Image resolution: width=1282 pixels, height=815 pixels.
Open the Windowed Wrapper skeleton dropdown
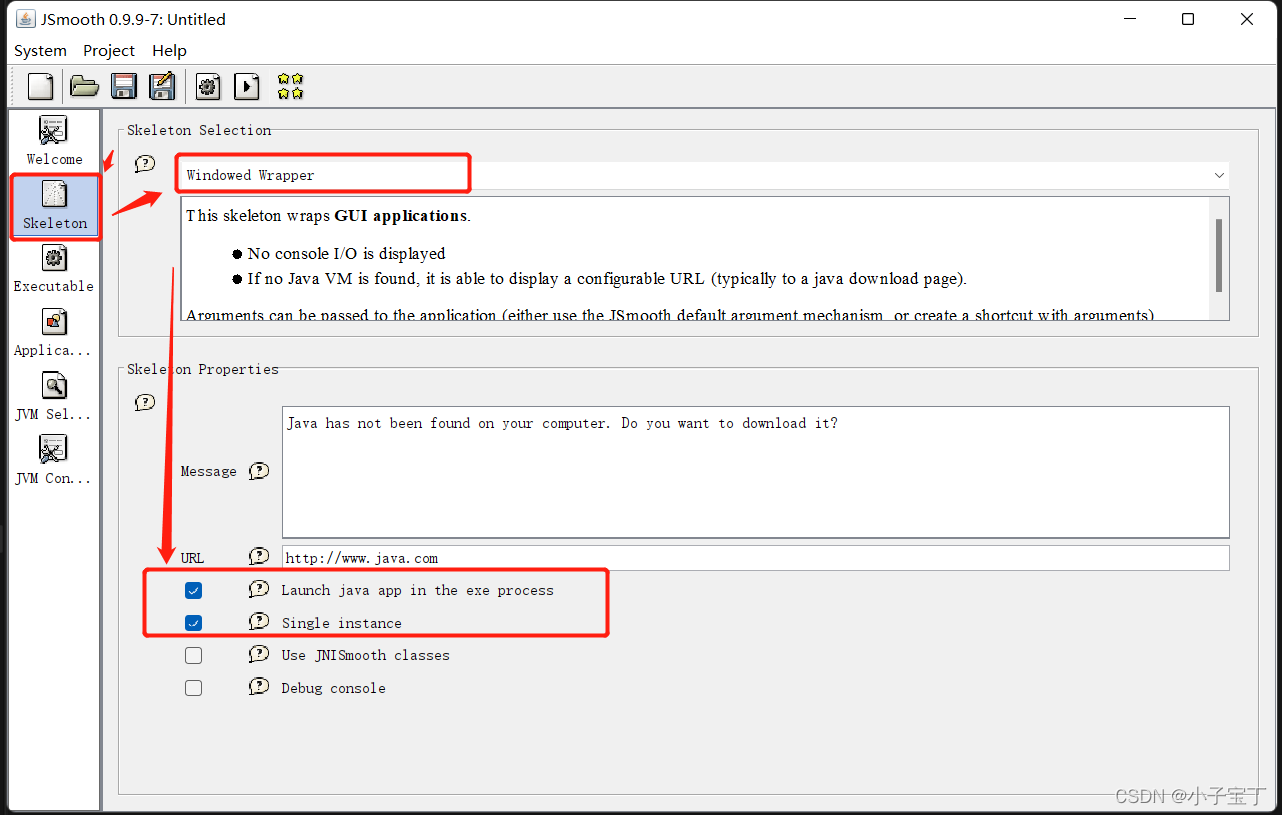705,175
